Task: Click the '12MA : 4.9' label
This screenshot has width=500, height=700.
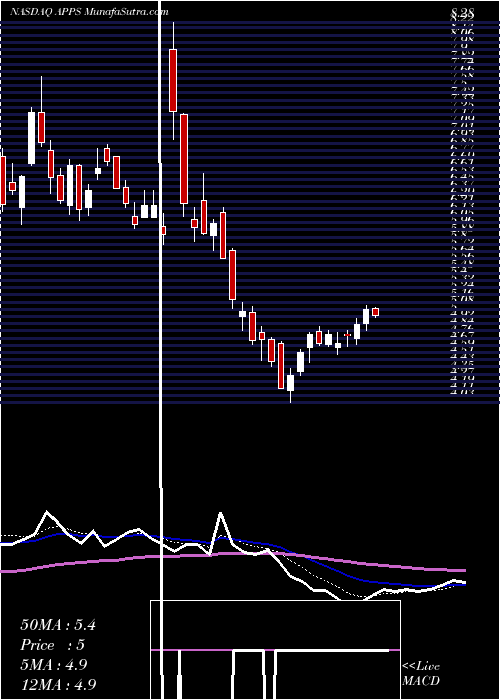Action: coord(58,684)
